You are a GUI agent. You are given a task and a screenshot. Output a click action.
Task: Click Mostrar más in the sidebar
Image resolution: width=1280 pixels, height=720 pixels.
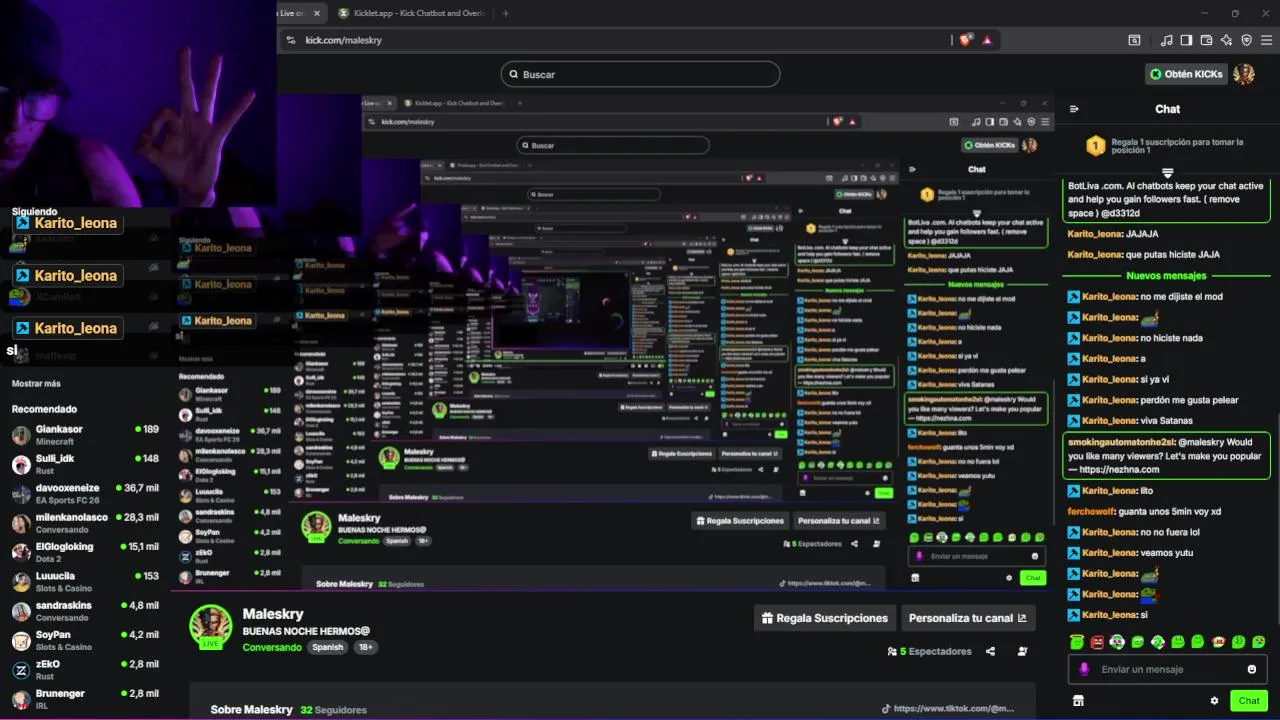click(x=36, y=384)
